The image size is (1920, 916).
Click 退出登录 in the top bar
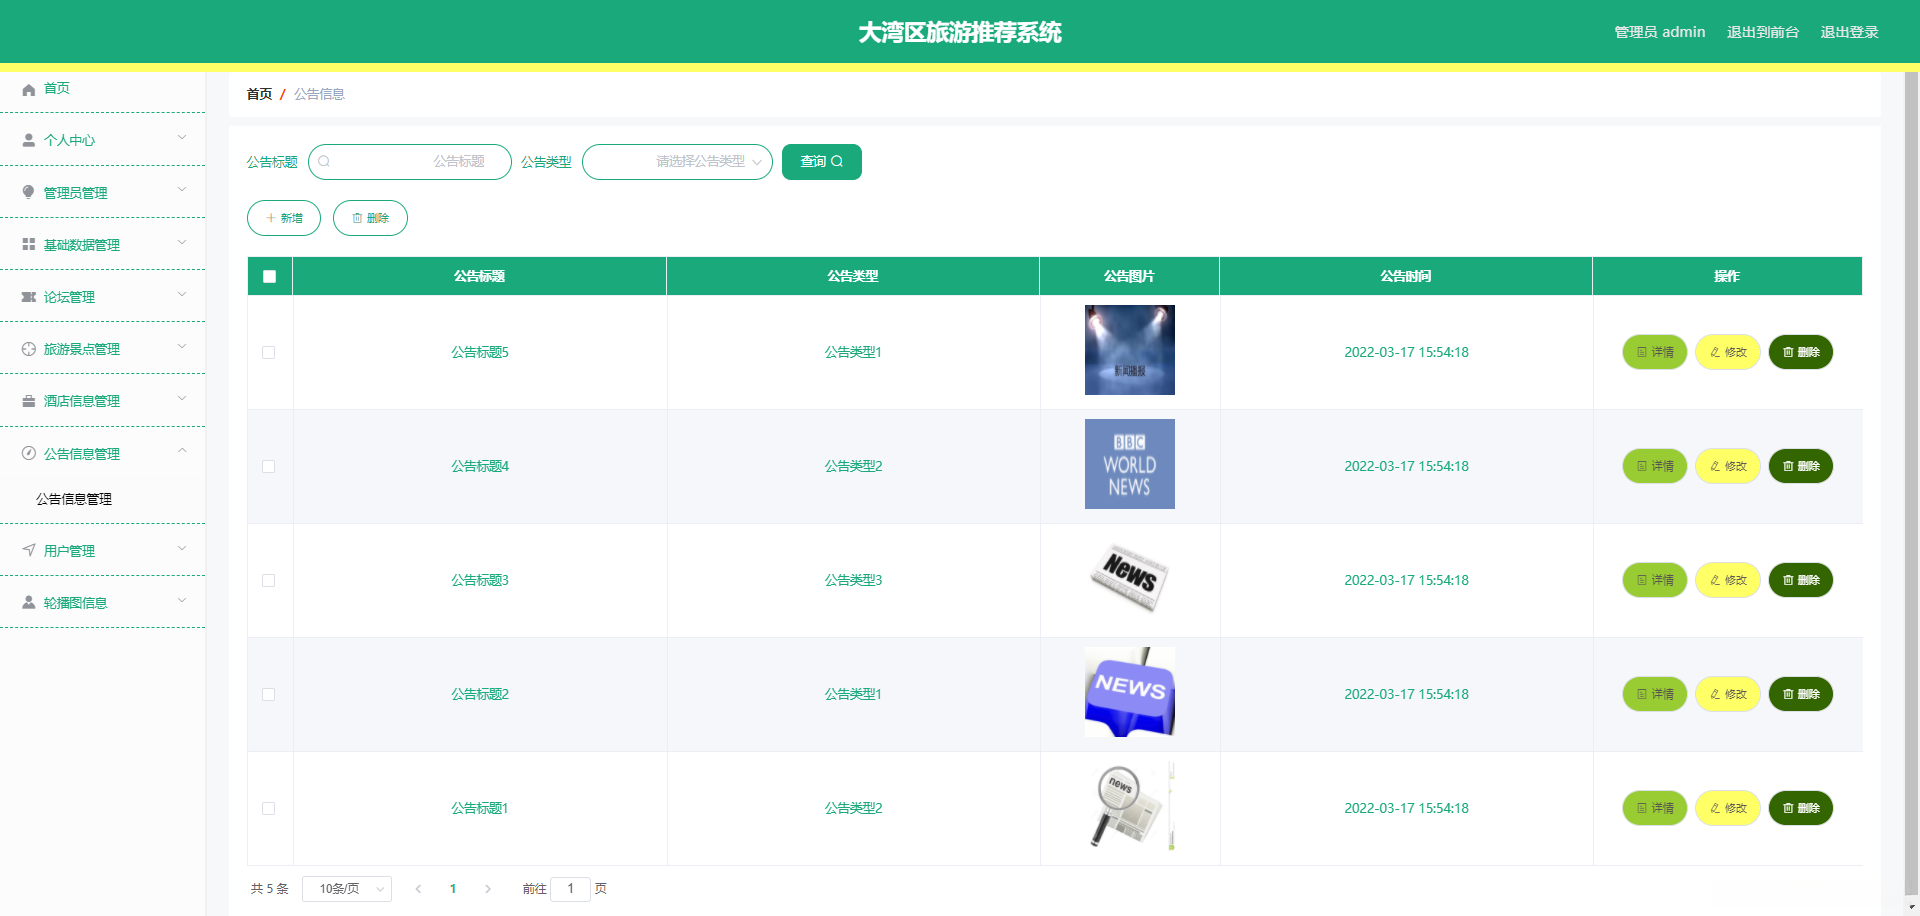coord(1849,32)
